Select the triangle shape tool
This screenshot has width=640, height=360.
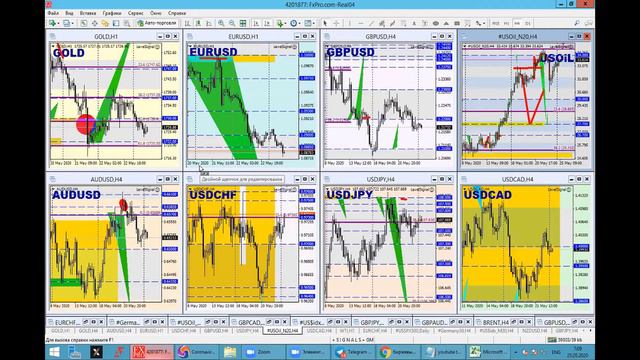point(446,23)
